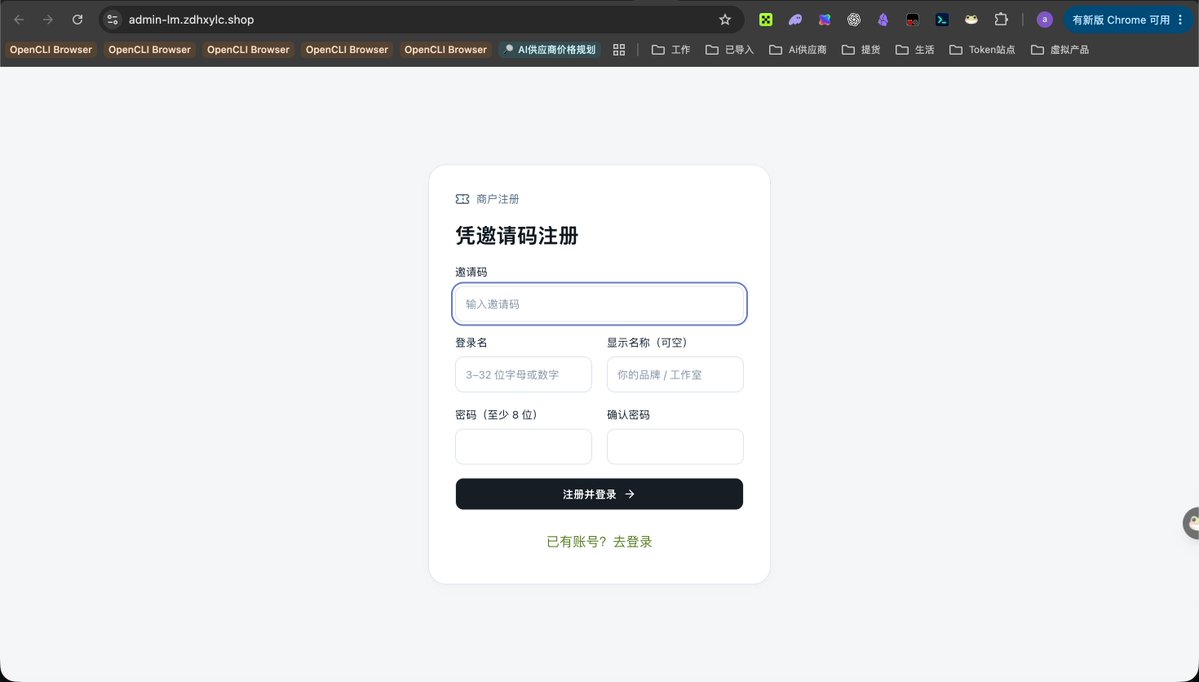Open site info icon in address bar
Viewport: 1199px width, 682px height.
pyautogui.click(x=112, y=20)
